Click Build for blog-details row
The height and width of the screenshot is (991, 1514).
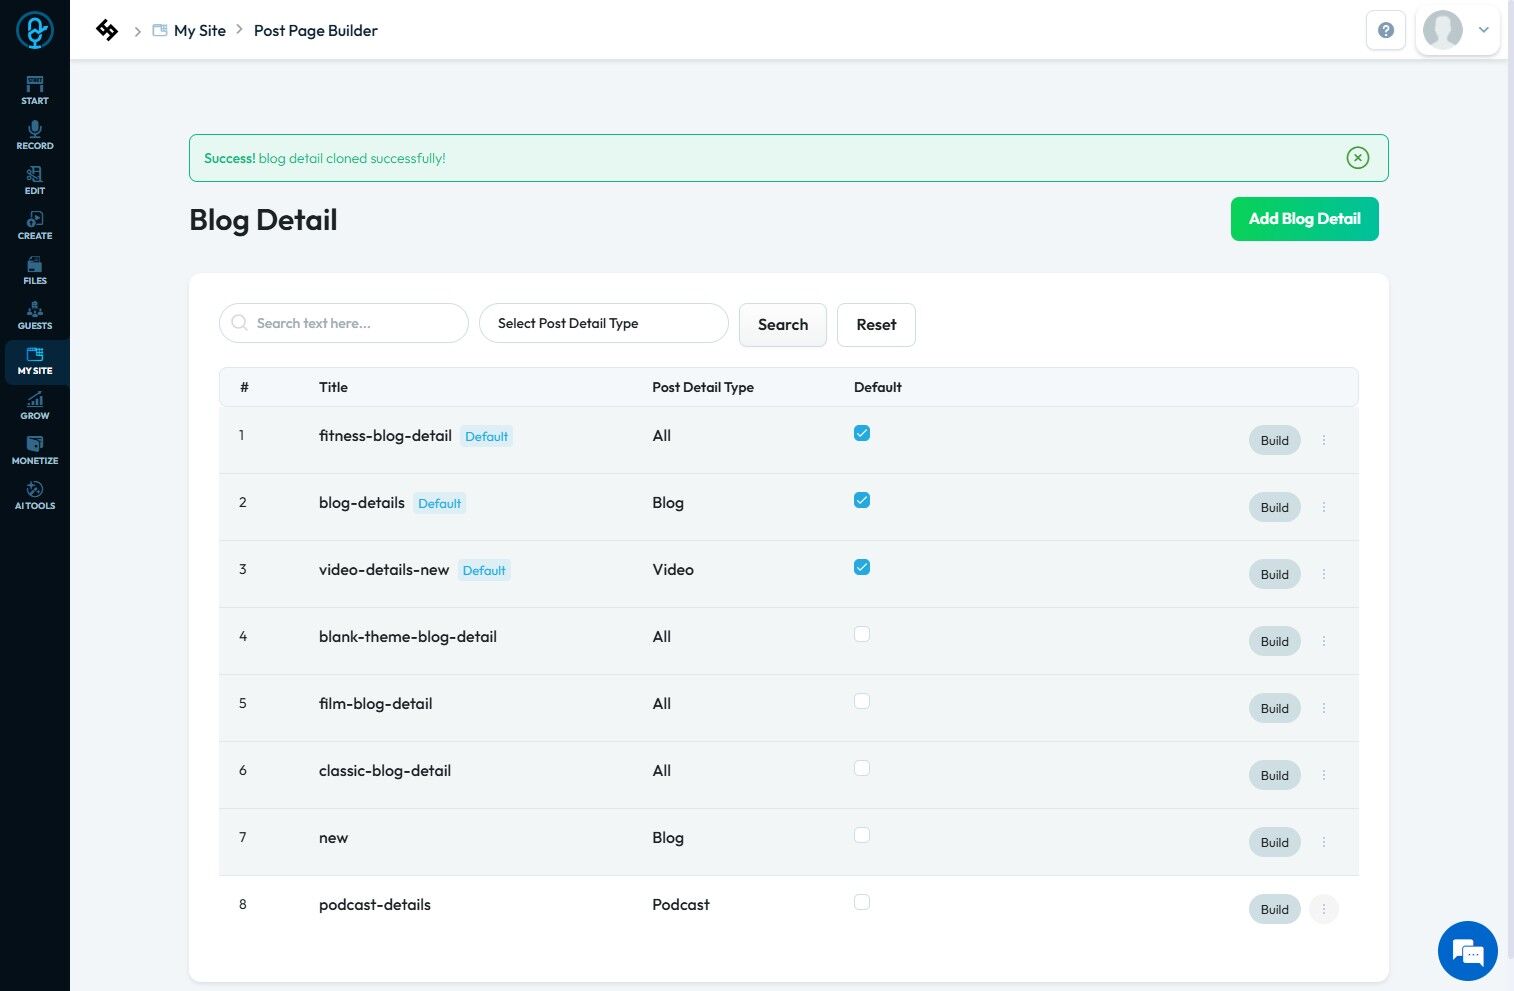[1274, 507]
